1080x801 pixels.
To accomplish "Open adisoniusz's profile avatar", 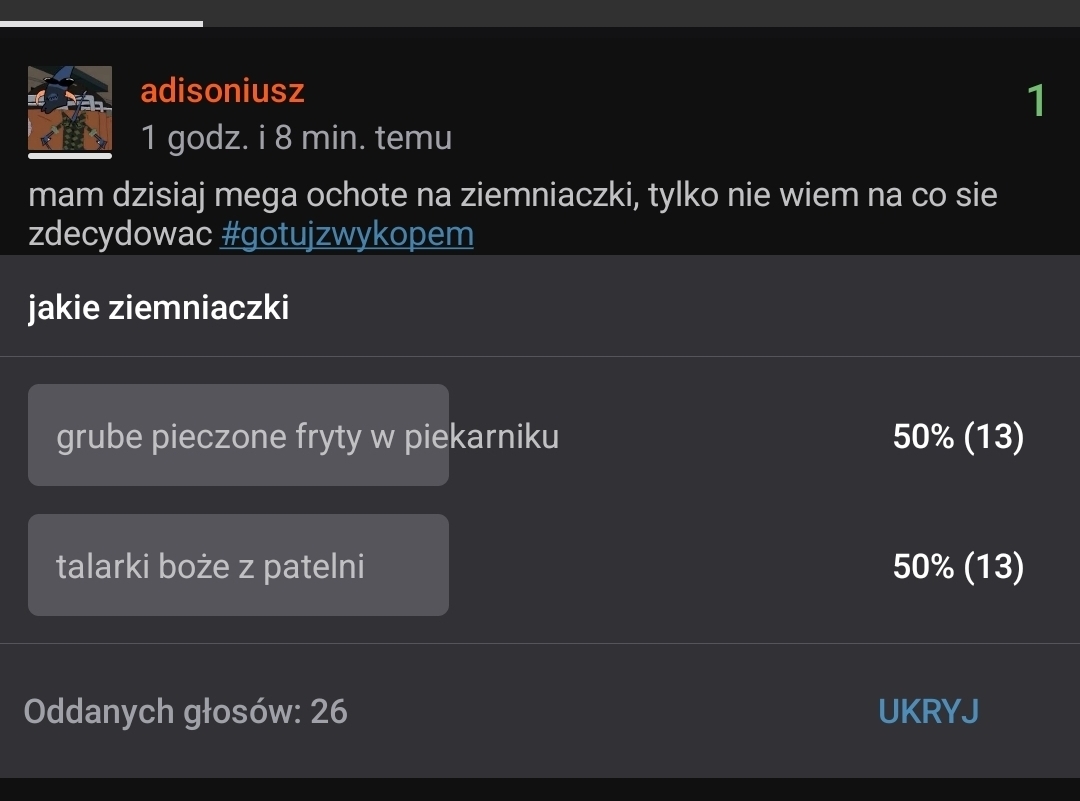I will 69,108.
